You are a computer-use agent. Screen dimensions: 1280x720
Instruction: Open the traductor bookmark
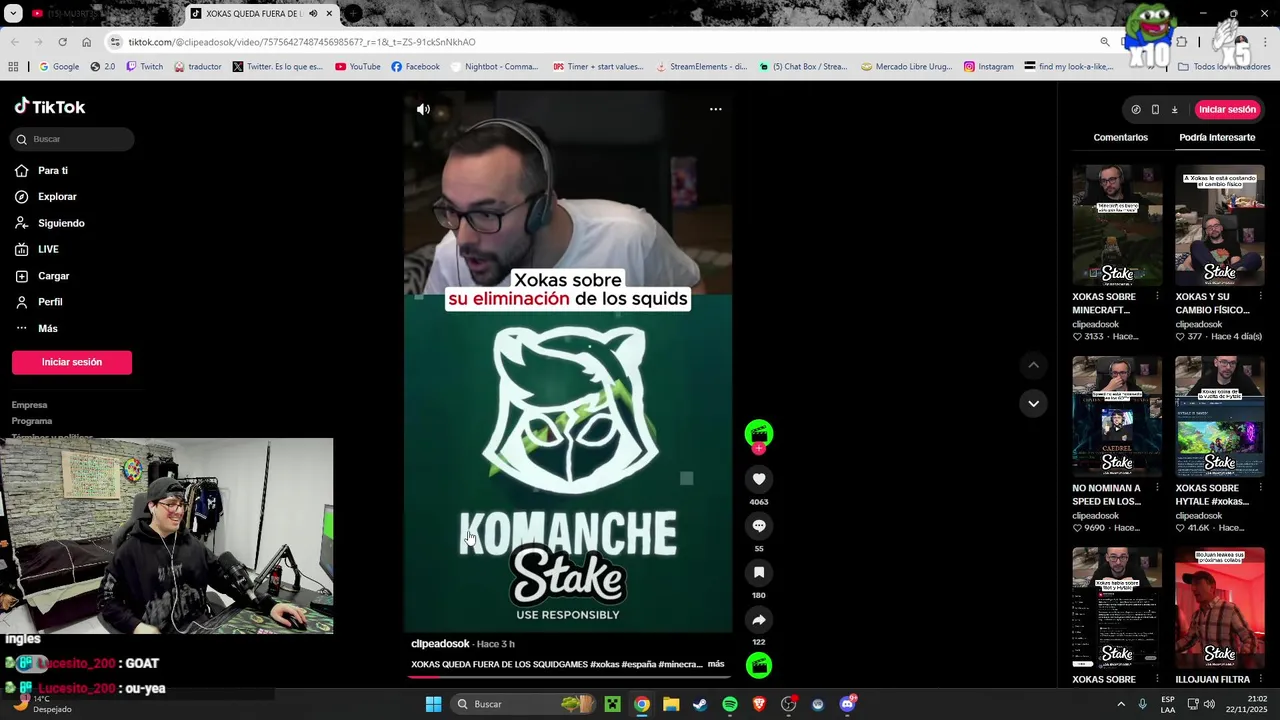click(197, 67)
